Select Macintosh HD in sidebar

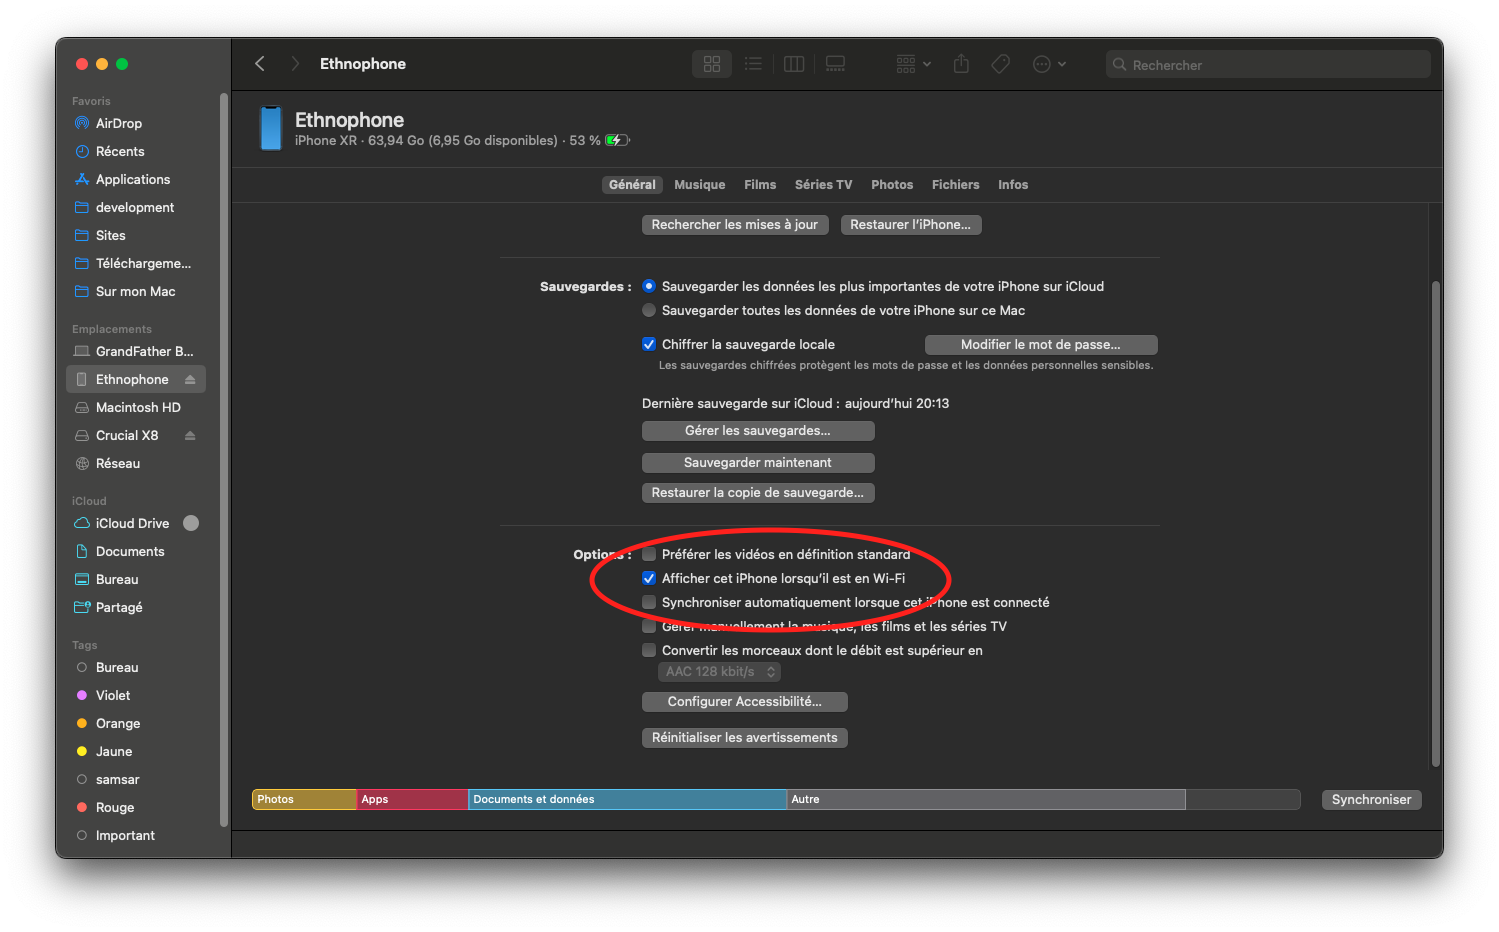(136, 407)
